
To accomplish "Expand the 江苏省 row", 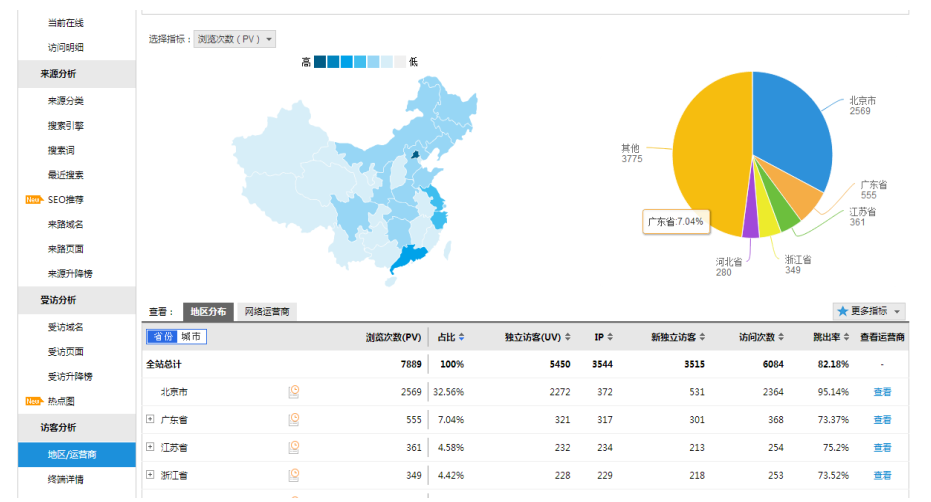I will (150, 447).
